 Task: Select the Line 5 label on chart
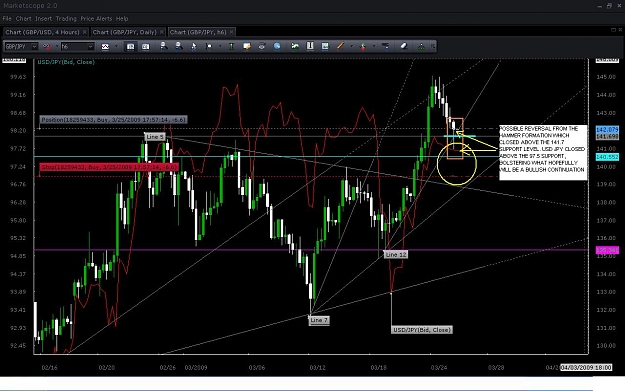(x=155, y=137)
